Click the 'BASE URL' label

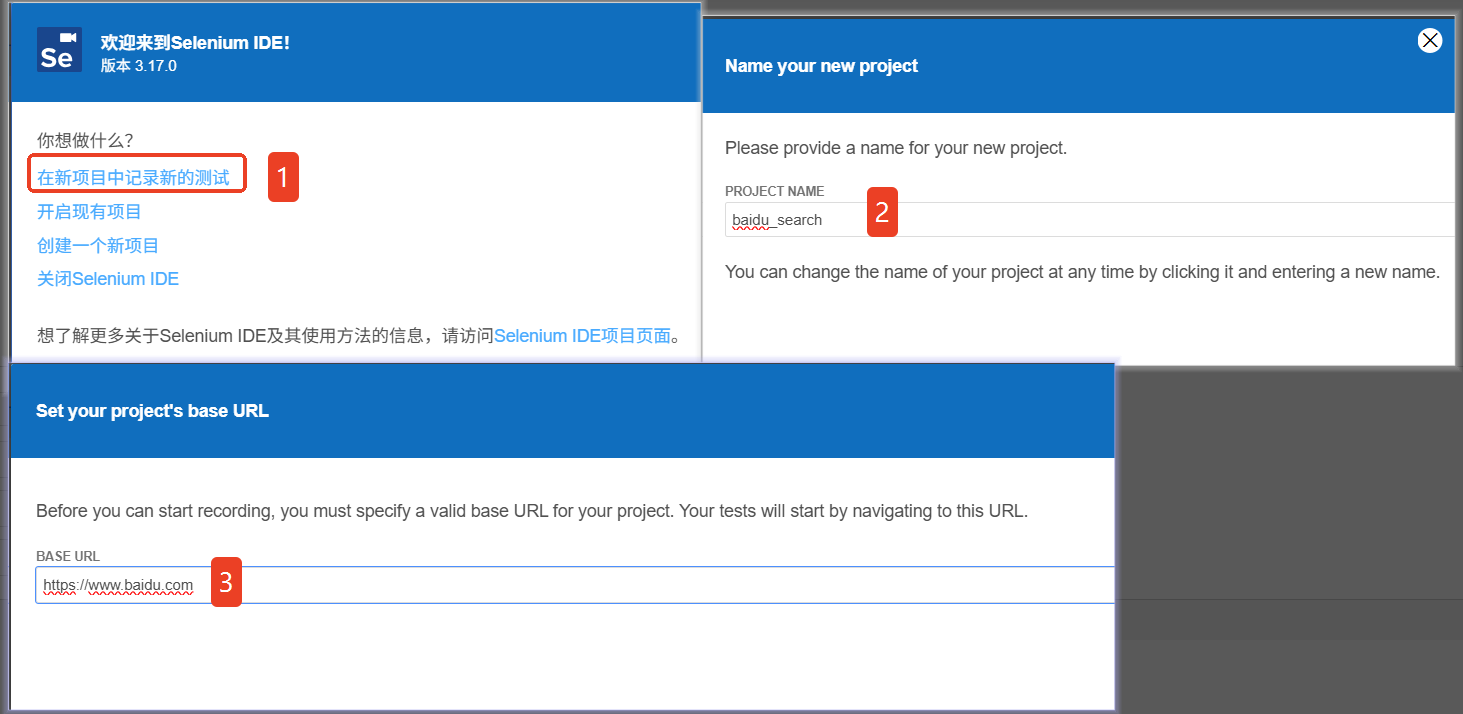pos(68,556)
